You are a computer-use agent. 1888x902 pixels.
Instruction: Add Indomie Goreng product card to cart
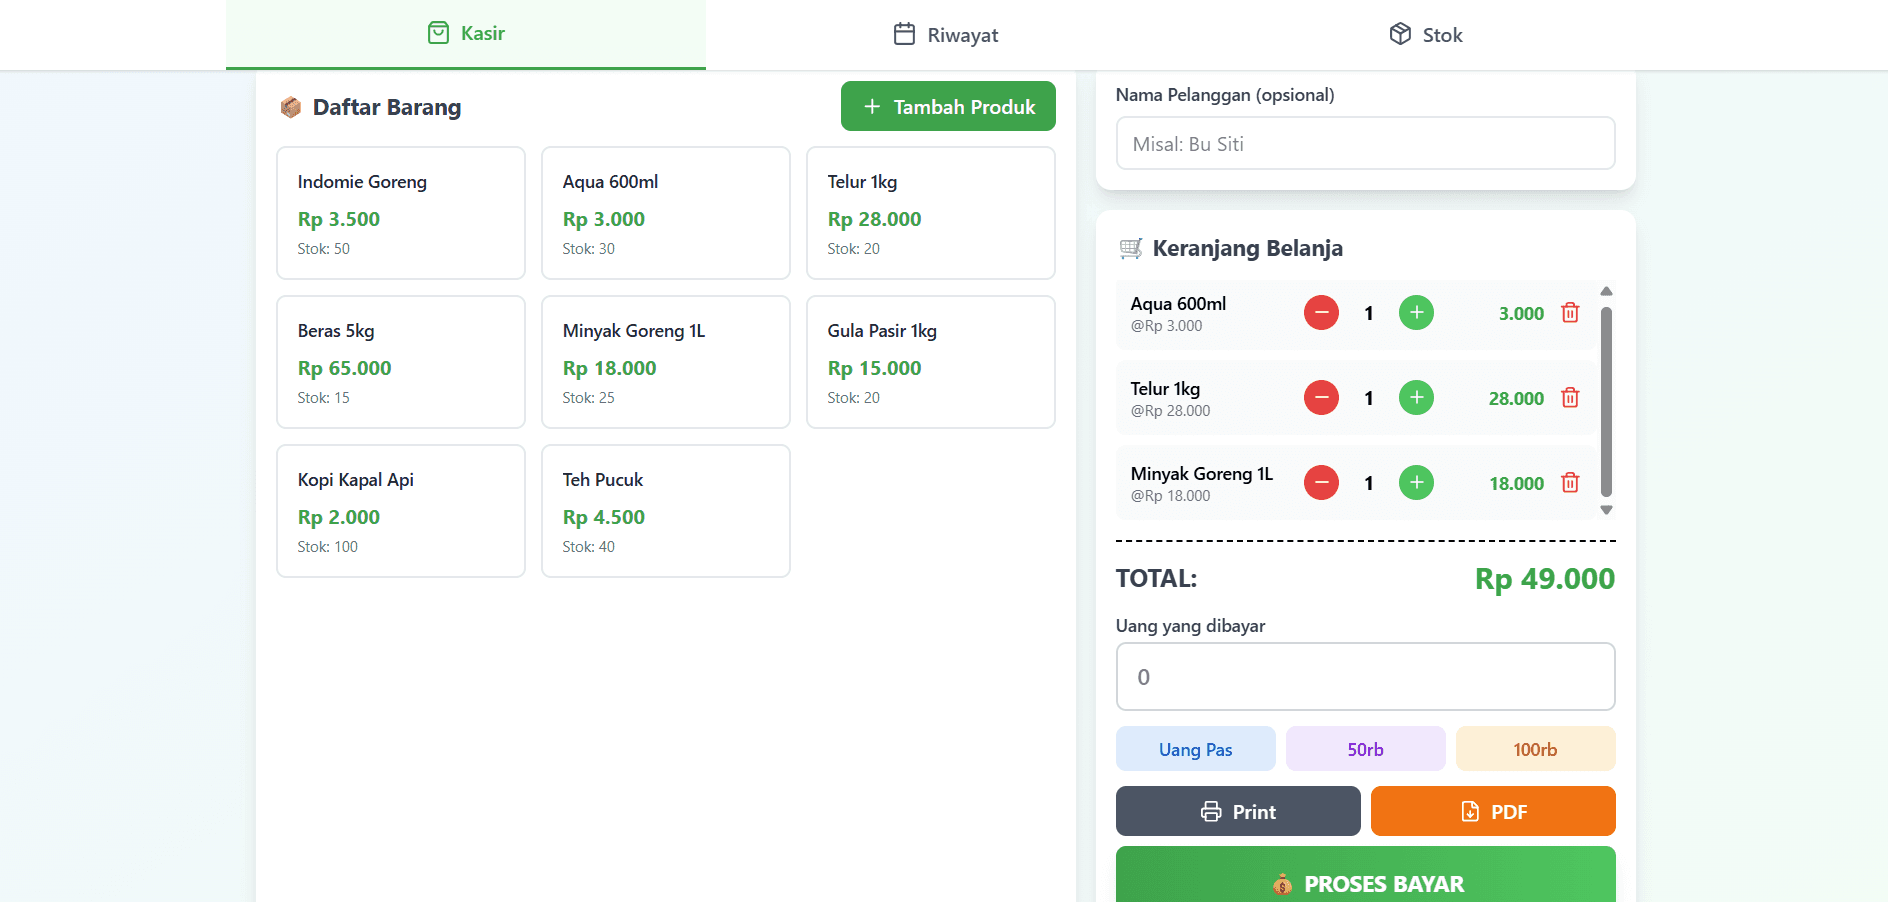[401, 213]
